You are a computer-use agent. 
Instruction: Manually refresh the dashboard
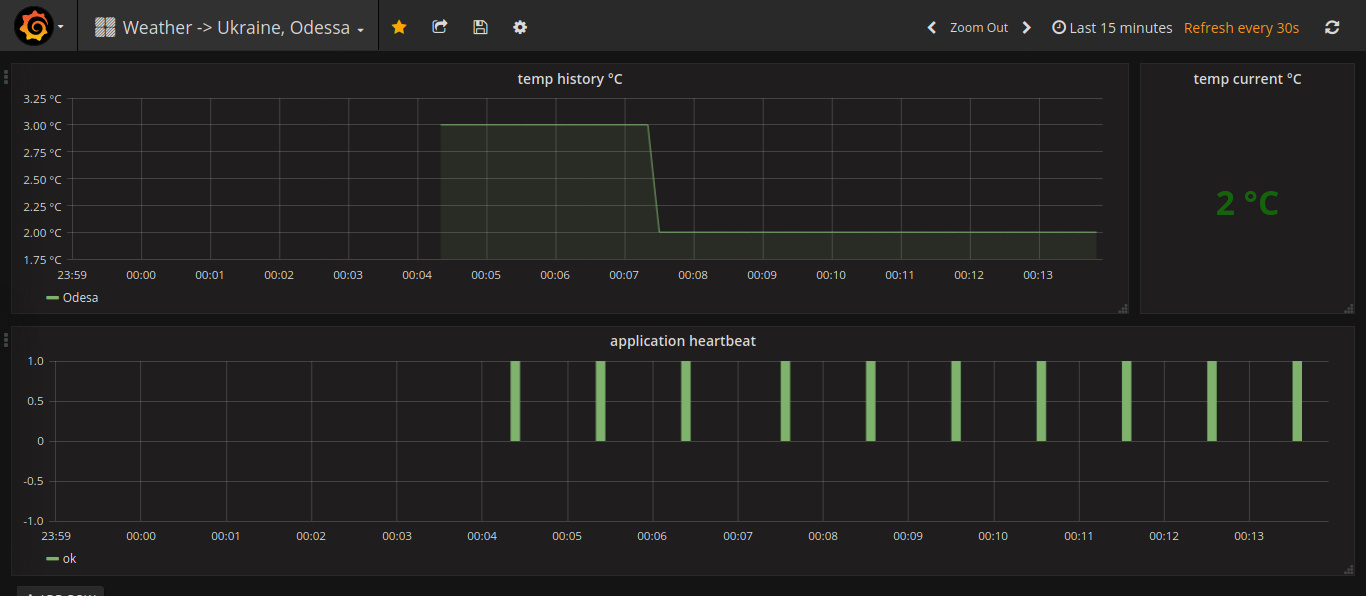pos(1332,27)
